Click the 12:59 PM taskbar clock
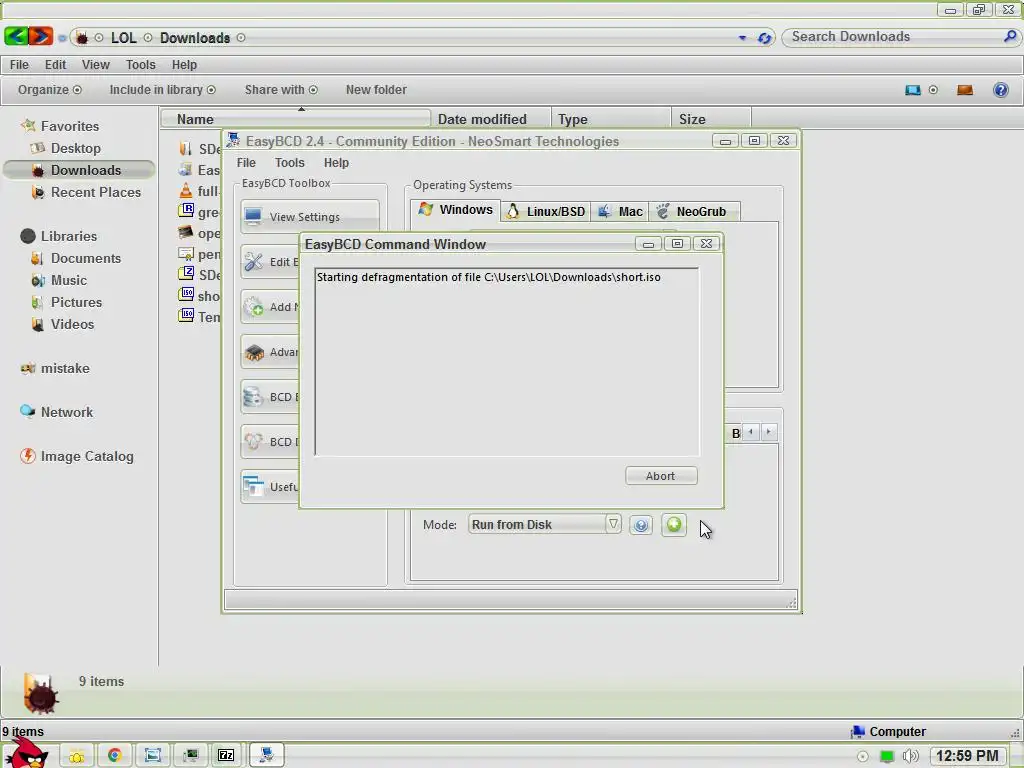This screenshot has height=768, width=1024. pyautogui.click(x=967, y=756)
